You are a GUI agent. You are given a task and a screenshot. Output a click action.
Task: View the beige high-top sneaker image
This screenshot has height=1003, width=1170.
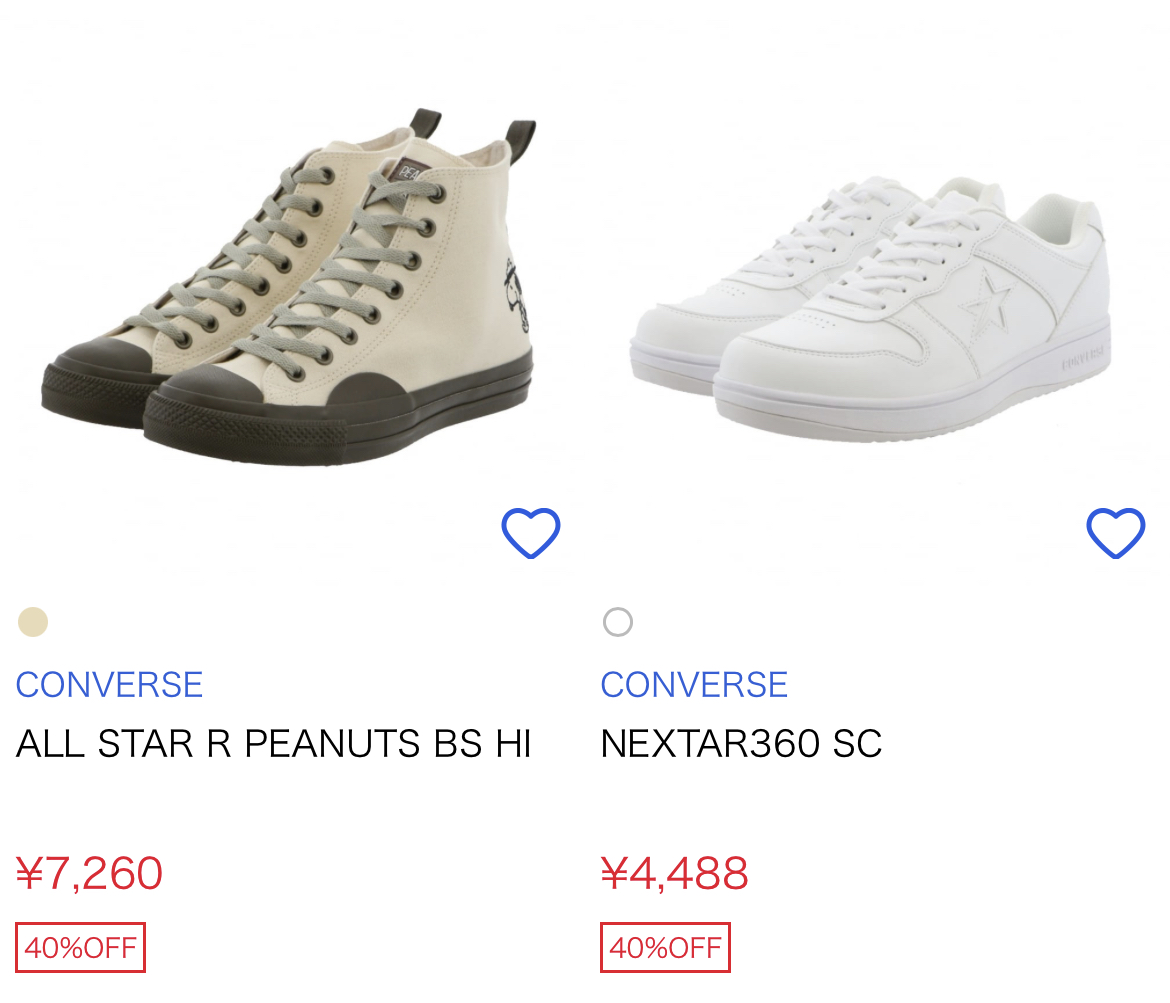tap(290, 290)
